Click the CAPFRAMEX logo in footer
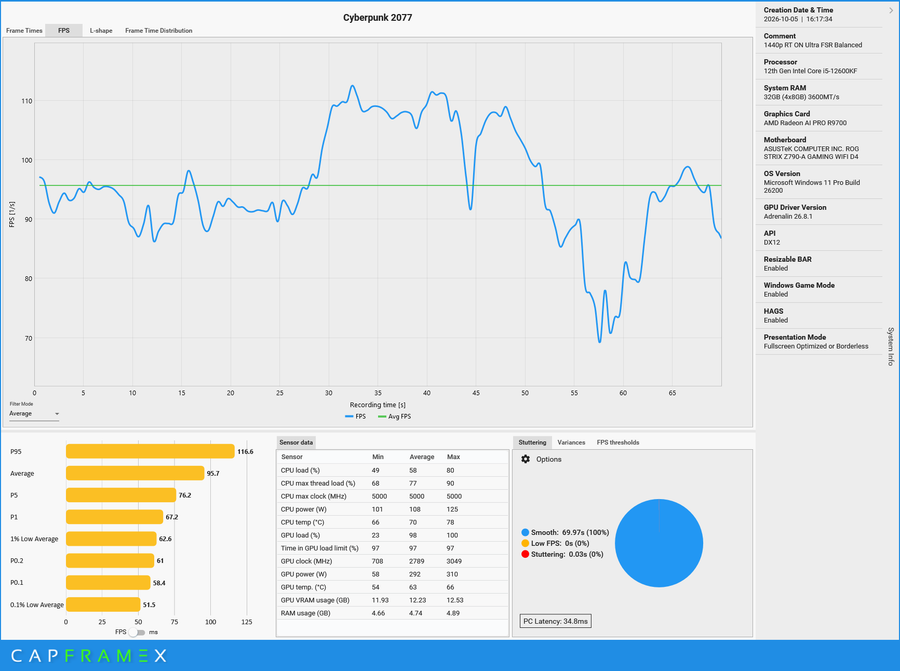900x671 pixels. pos(89,656)
